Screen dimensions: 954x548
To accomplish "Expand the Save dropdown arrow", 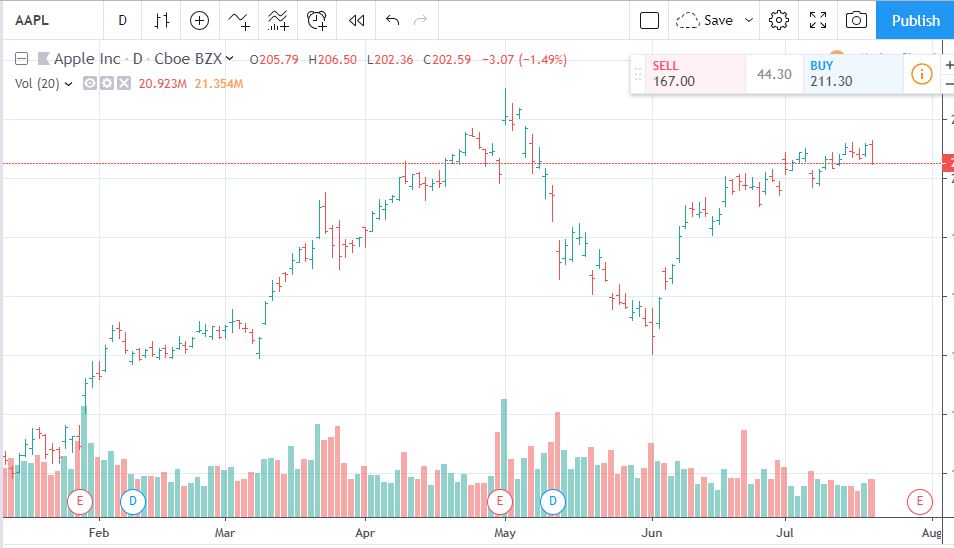I will pos(749,20).
